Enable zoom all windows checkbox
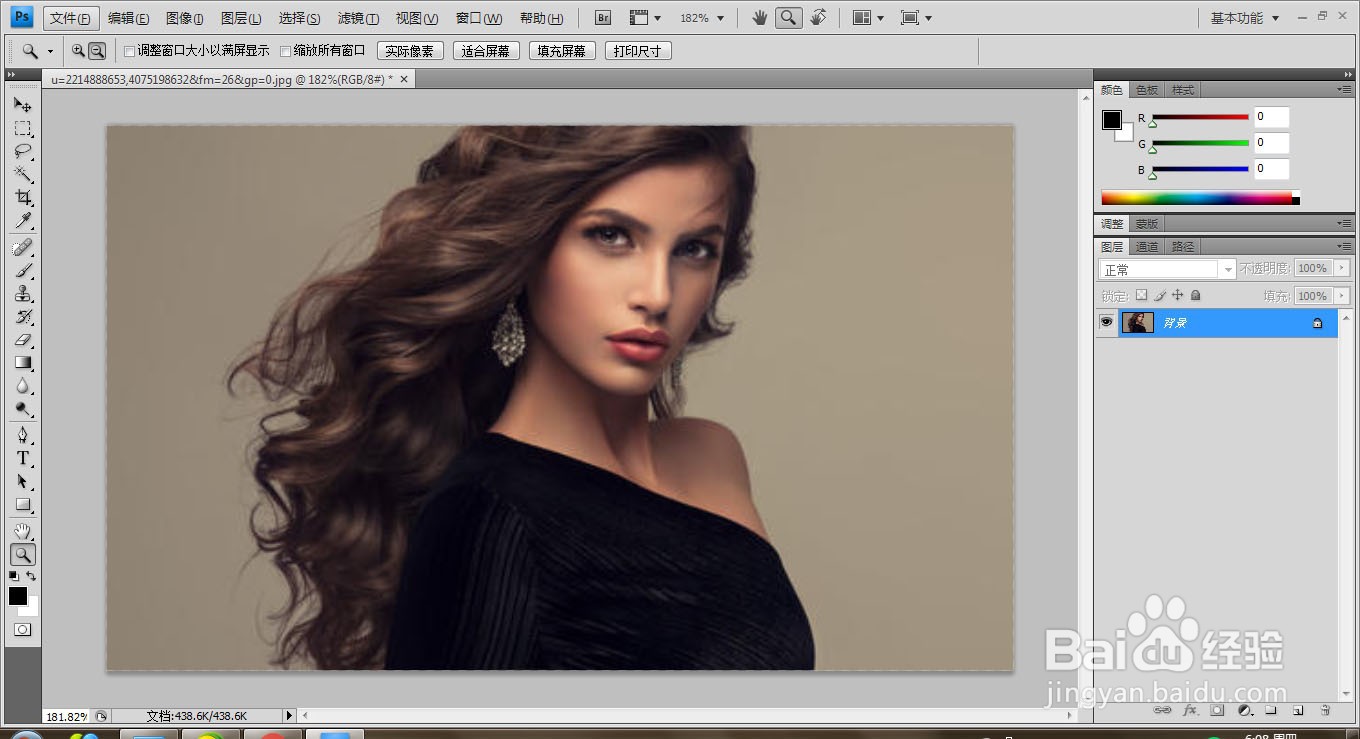Screen dimensions: 1360x739 point(285,51)
